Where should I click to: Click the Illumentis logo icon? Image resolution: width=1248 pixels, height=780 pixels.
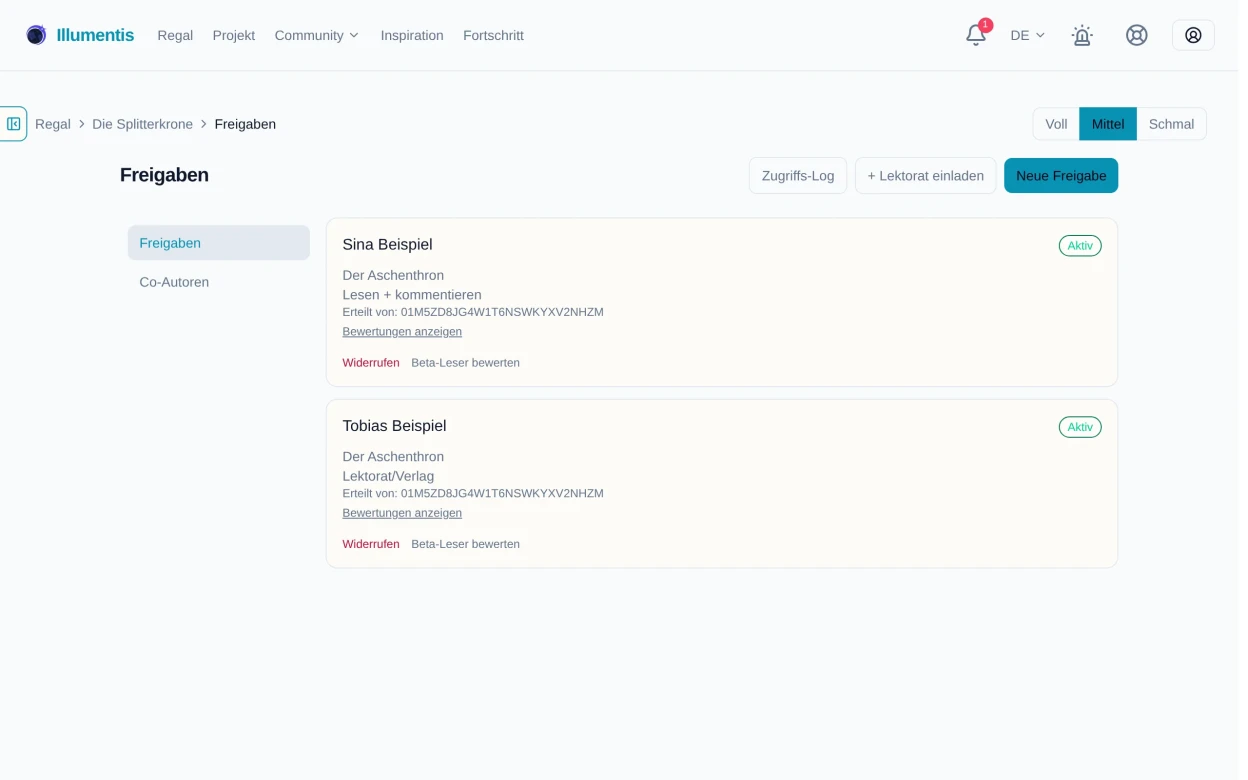[36, 35]
